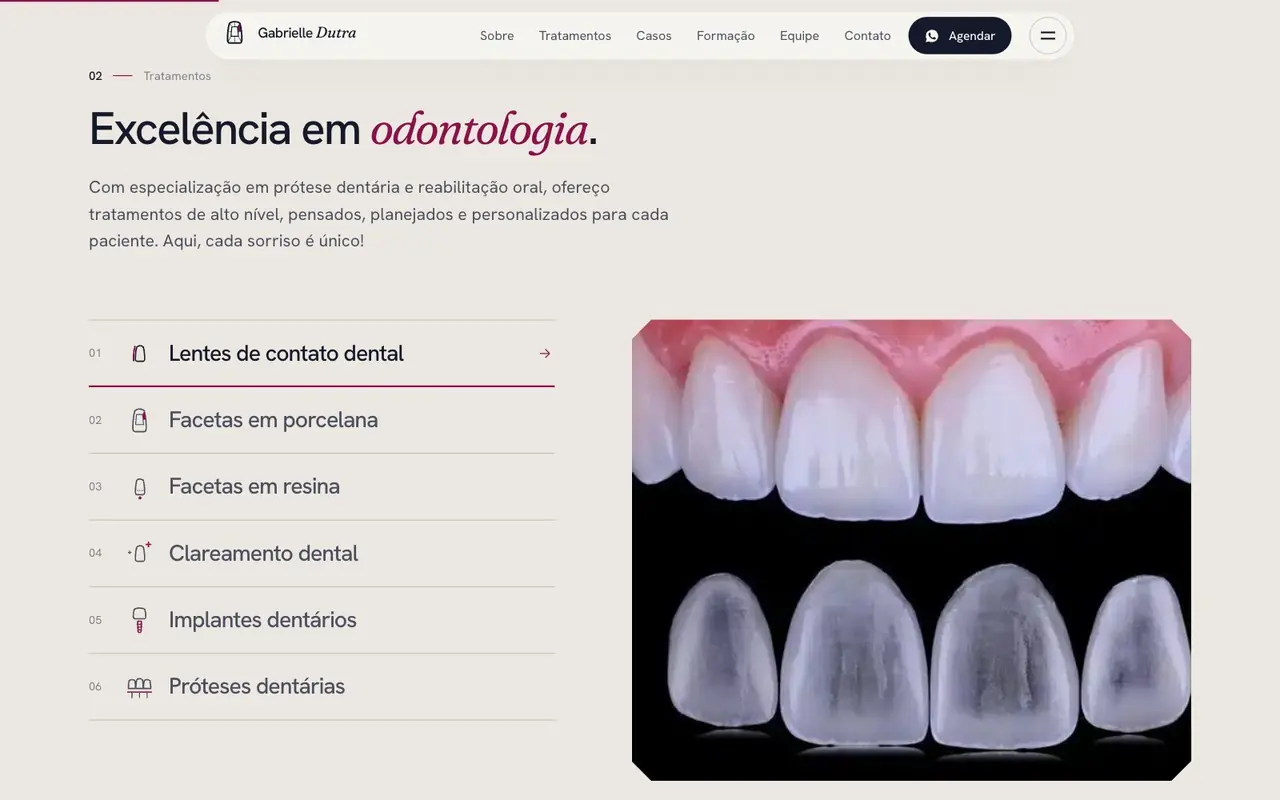Viewport: 1280px width, 800px height.
Task: View the Próteses dentárias treatment
Action: click(x=322, y=687)
